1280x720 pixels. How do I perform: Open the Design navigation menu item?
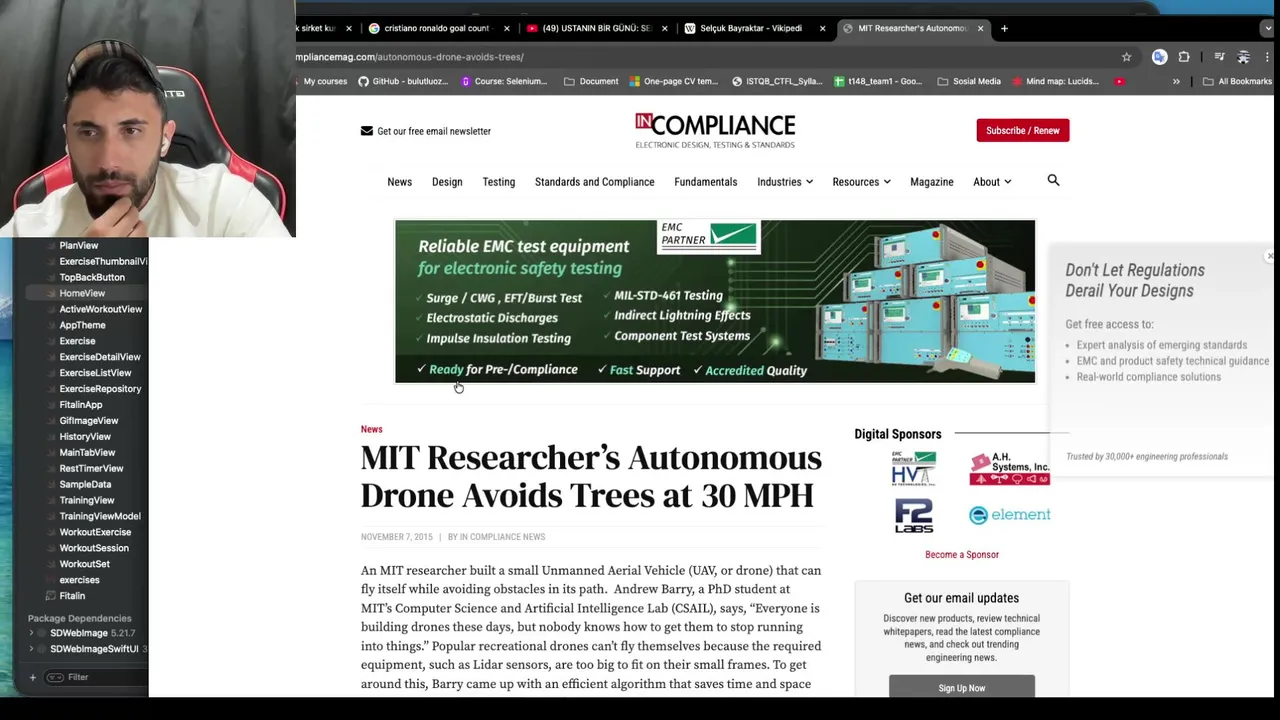[447, 182]
